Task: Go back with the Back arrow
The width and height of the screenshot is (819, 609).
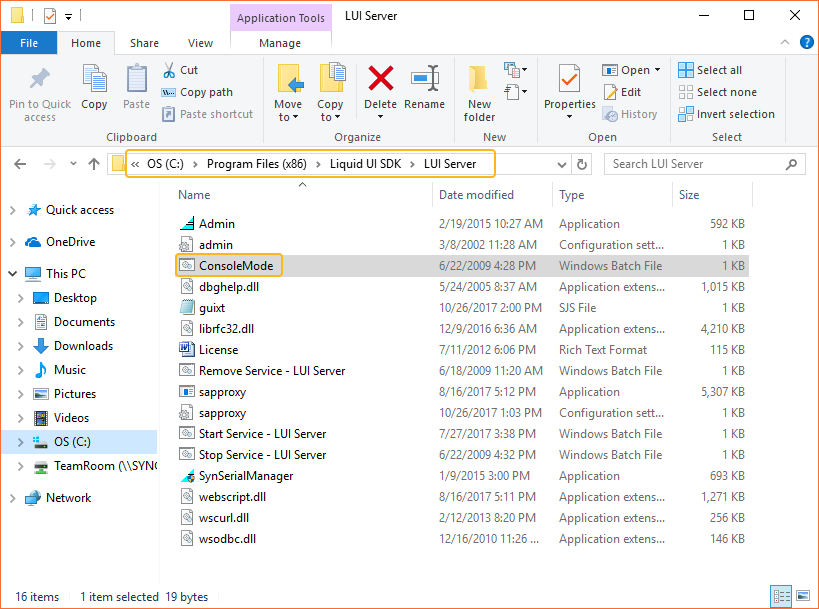Action: coord(20,165)
